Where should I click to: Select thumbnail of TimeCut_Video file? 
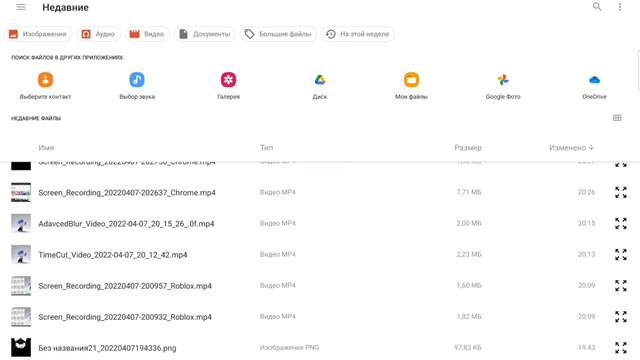21,254
